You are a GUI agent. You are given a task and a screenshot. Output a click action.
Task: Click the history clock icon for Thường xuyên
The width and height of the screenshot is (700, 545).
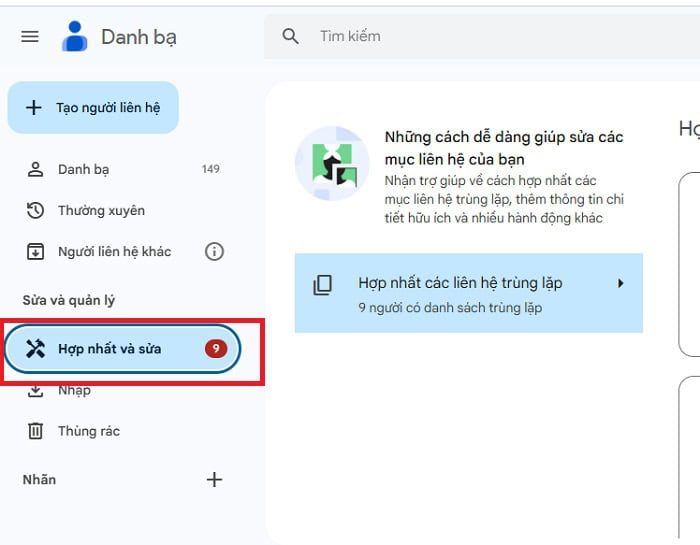click(35, 210)
